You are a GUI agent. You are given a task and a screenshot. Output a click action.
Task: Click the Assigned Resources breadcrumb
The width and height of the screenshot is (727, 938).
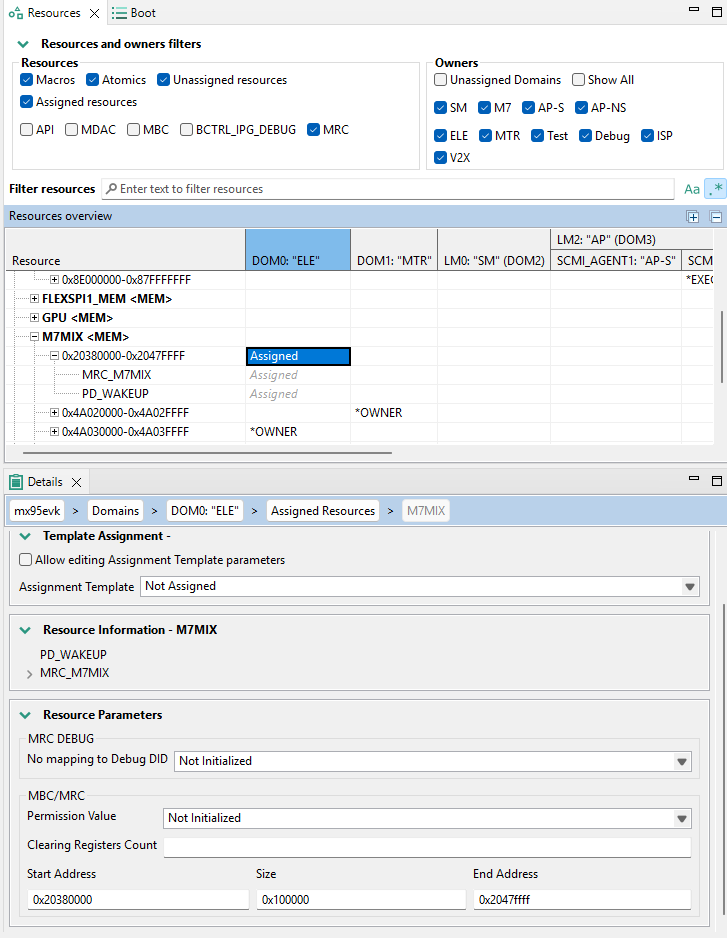click(323, 511)
